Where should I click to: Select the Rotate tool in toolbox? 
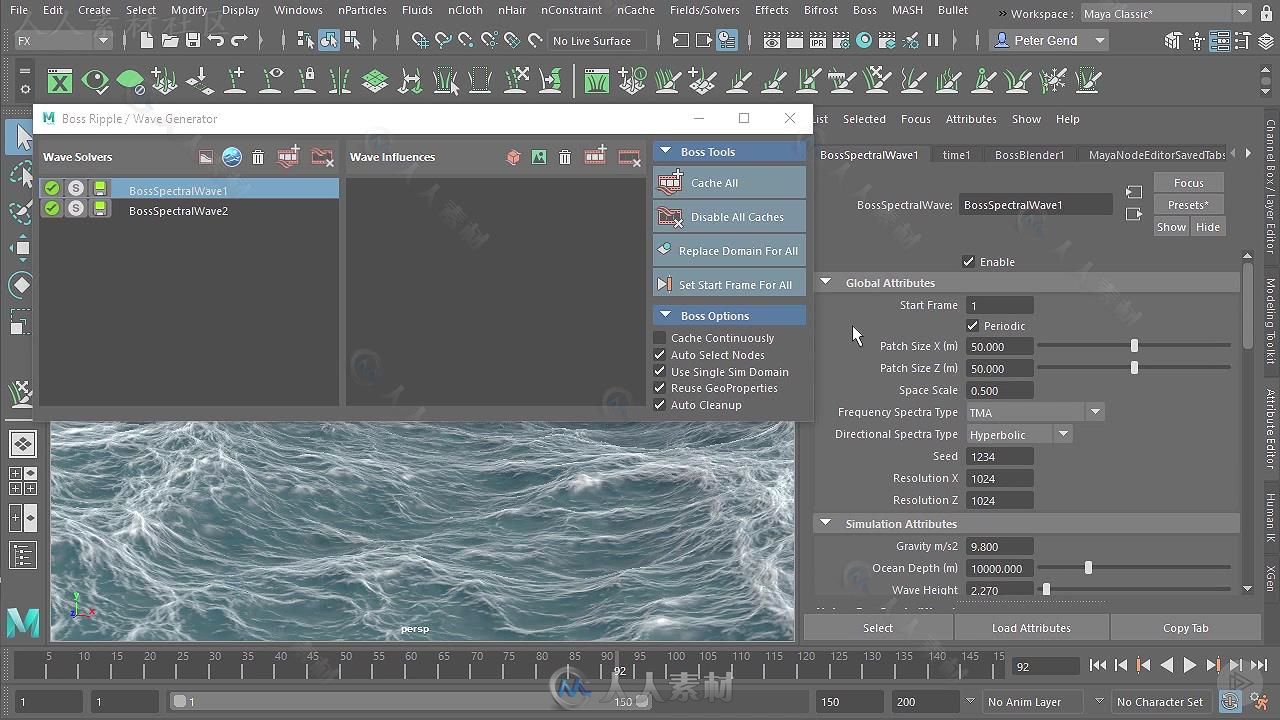click(x=22, y=285)
